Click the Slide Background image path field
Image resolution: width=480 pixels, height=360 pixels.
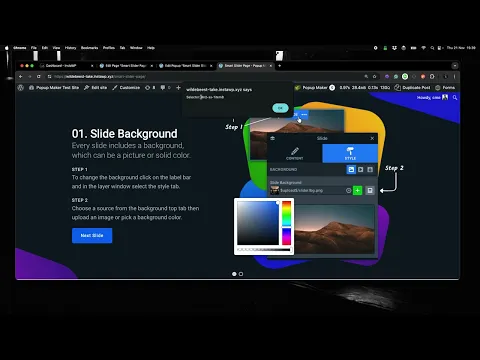[311, 190]
